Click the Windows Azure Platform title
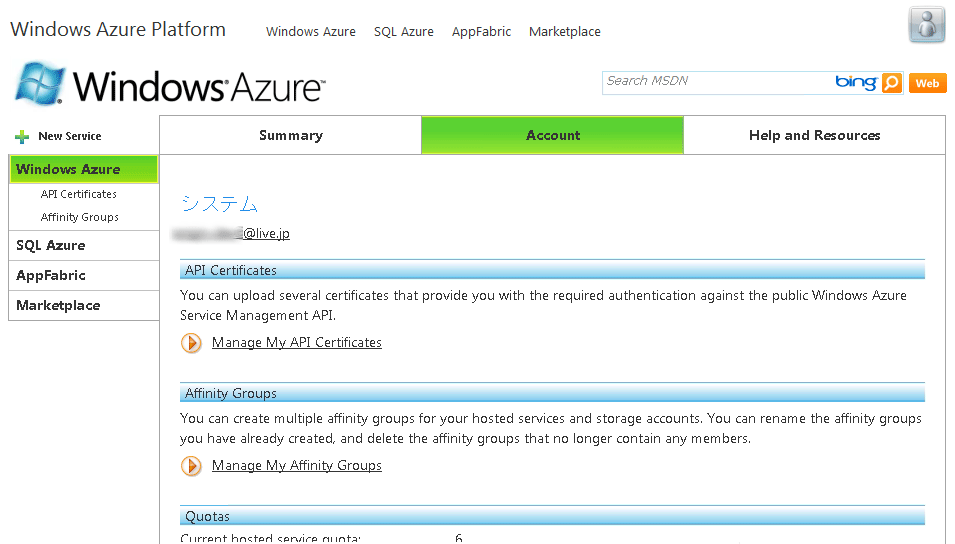The image size is (955, 544). (118, 29)
